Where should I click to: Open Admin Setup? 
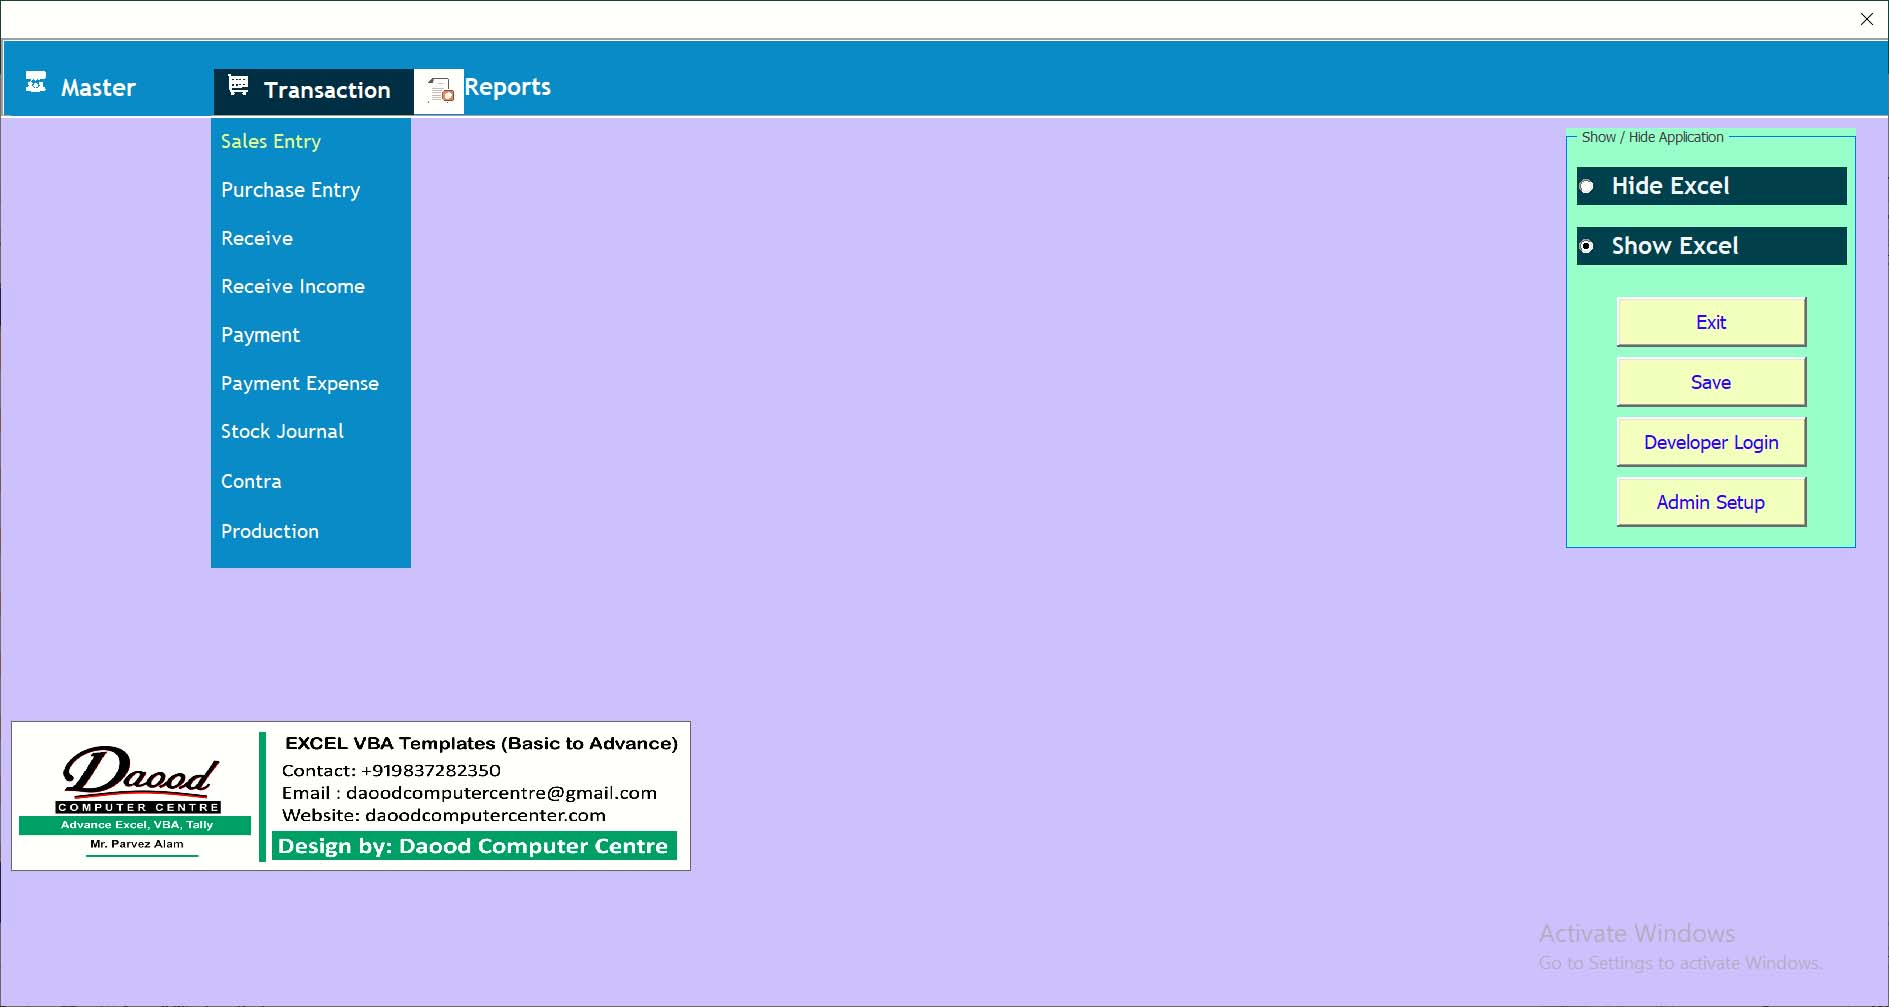(x=1710, y=502)
